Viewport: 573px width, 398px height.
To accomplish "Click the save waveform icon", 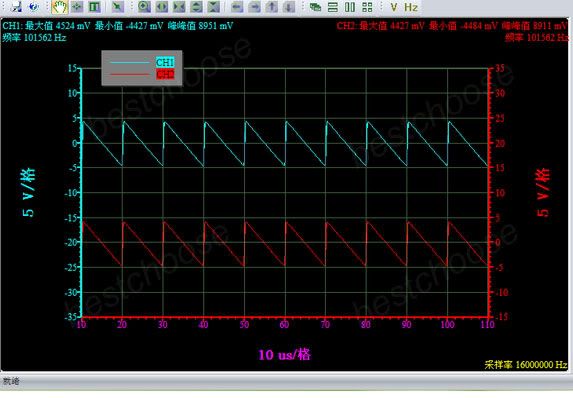I will [16, 7].
